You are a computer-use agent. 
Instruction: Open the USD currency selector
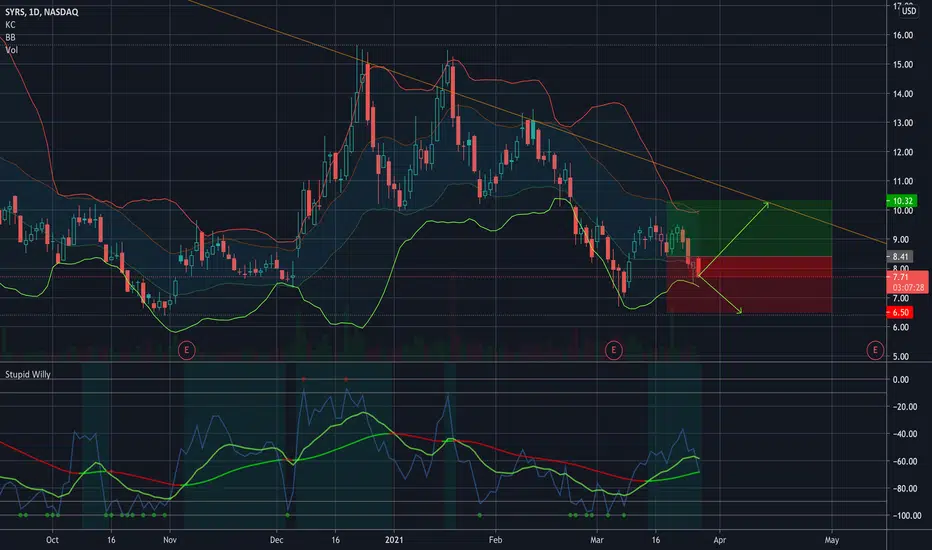(x=909, y=11)
